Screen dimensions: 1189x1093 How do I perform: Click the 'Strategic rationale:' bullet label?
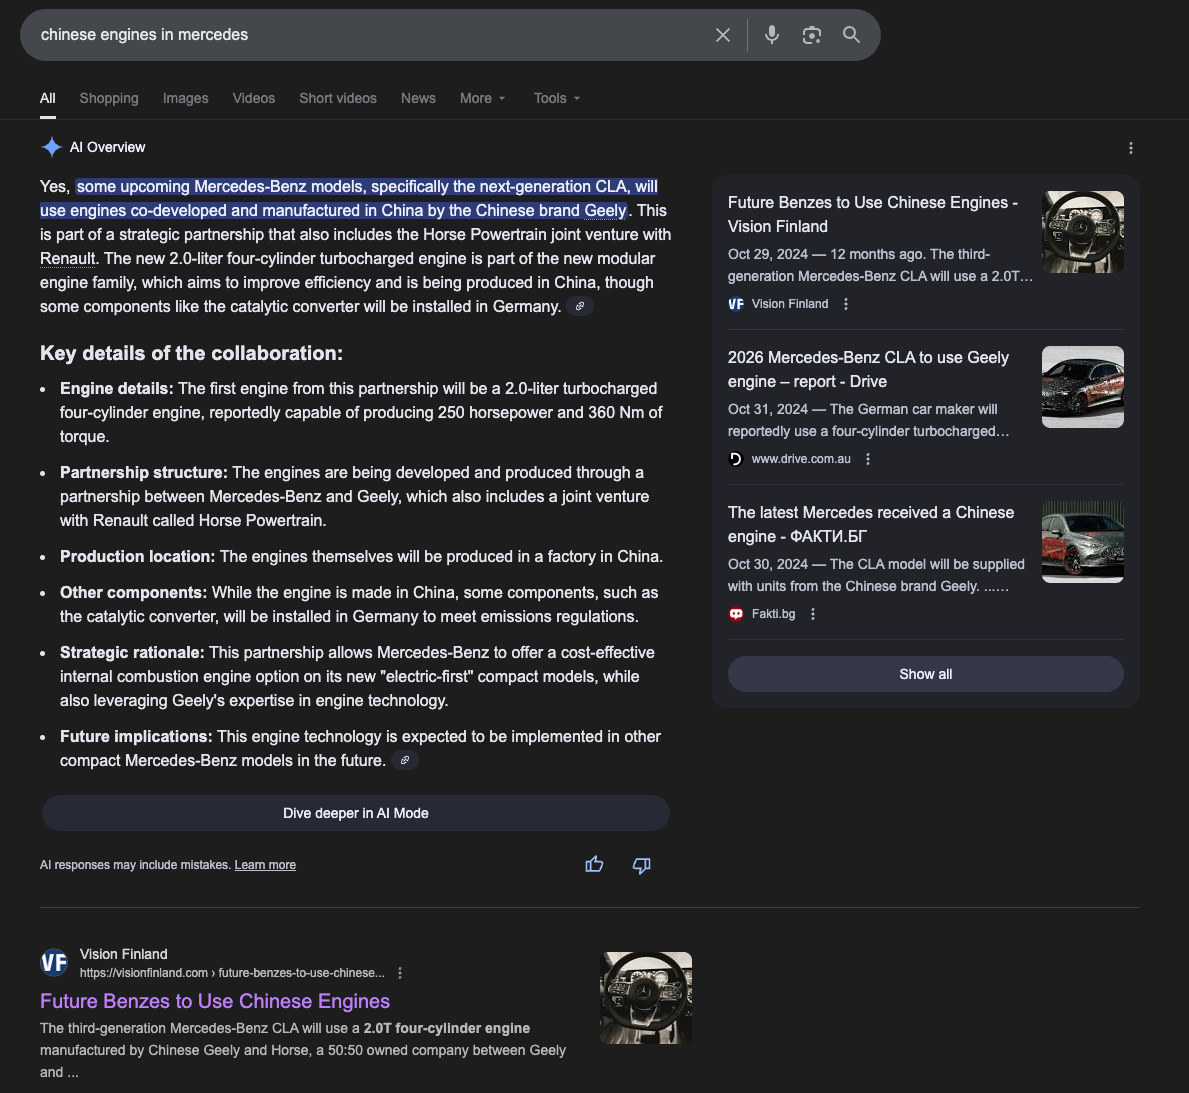click(x=132, y=652)
